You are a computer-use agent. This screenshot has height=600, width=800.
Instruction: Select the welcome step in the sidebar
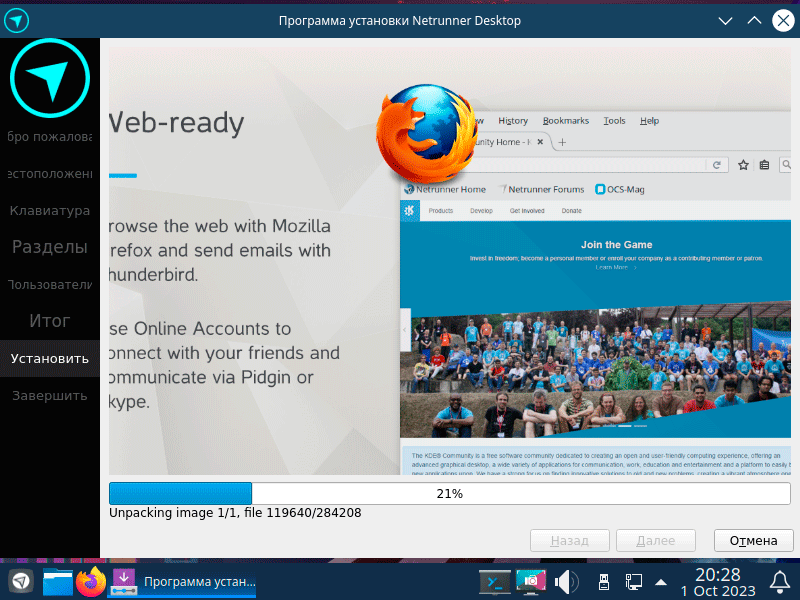tap(50, 137)
